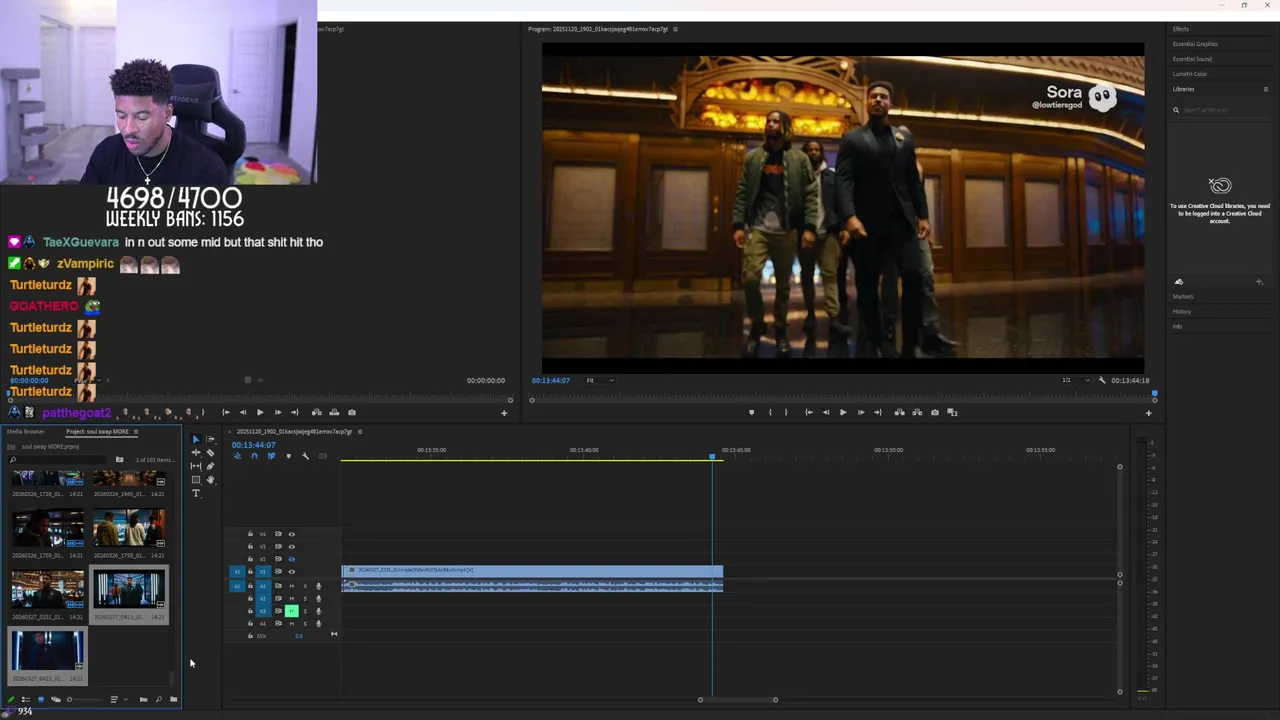The image size is (1280, 720).
Task: Open the timeline sequence panel menu
Action: click(360, 432)
